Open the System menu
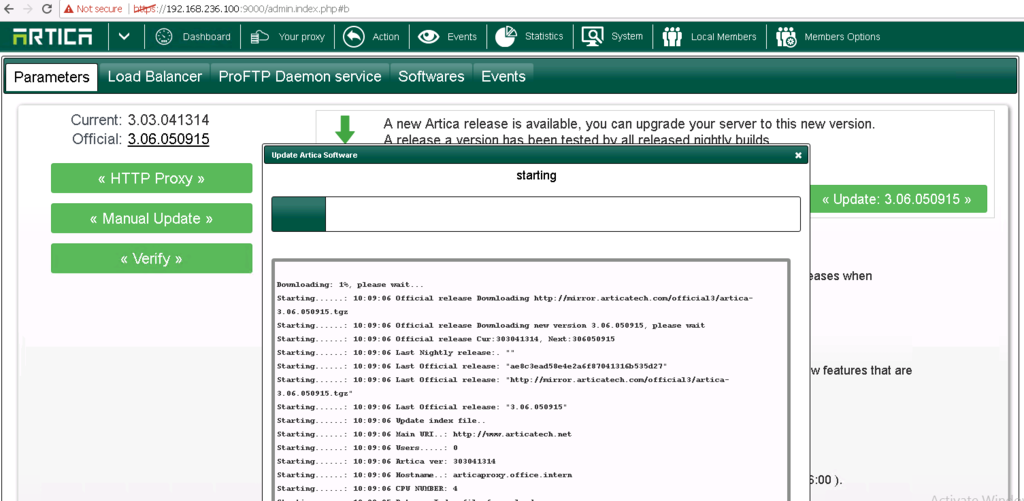Viewport: 1024px width, 501px height. point(627,37)
